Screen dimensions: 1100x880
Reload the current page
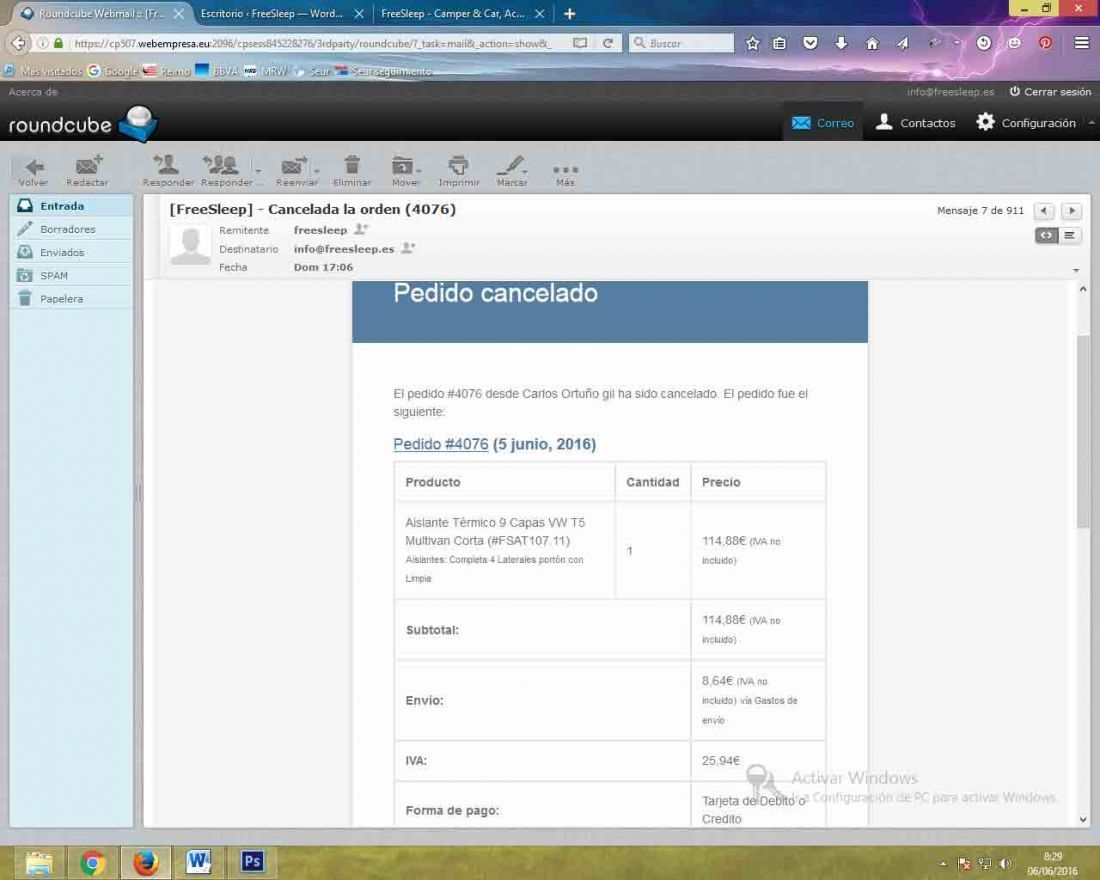[608, 43]
